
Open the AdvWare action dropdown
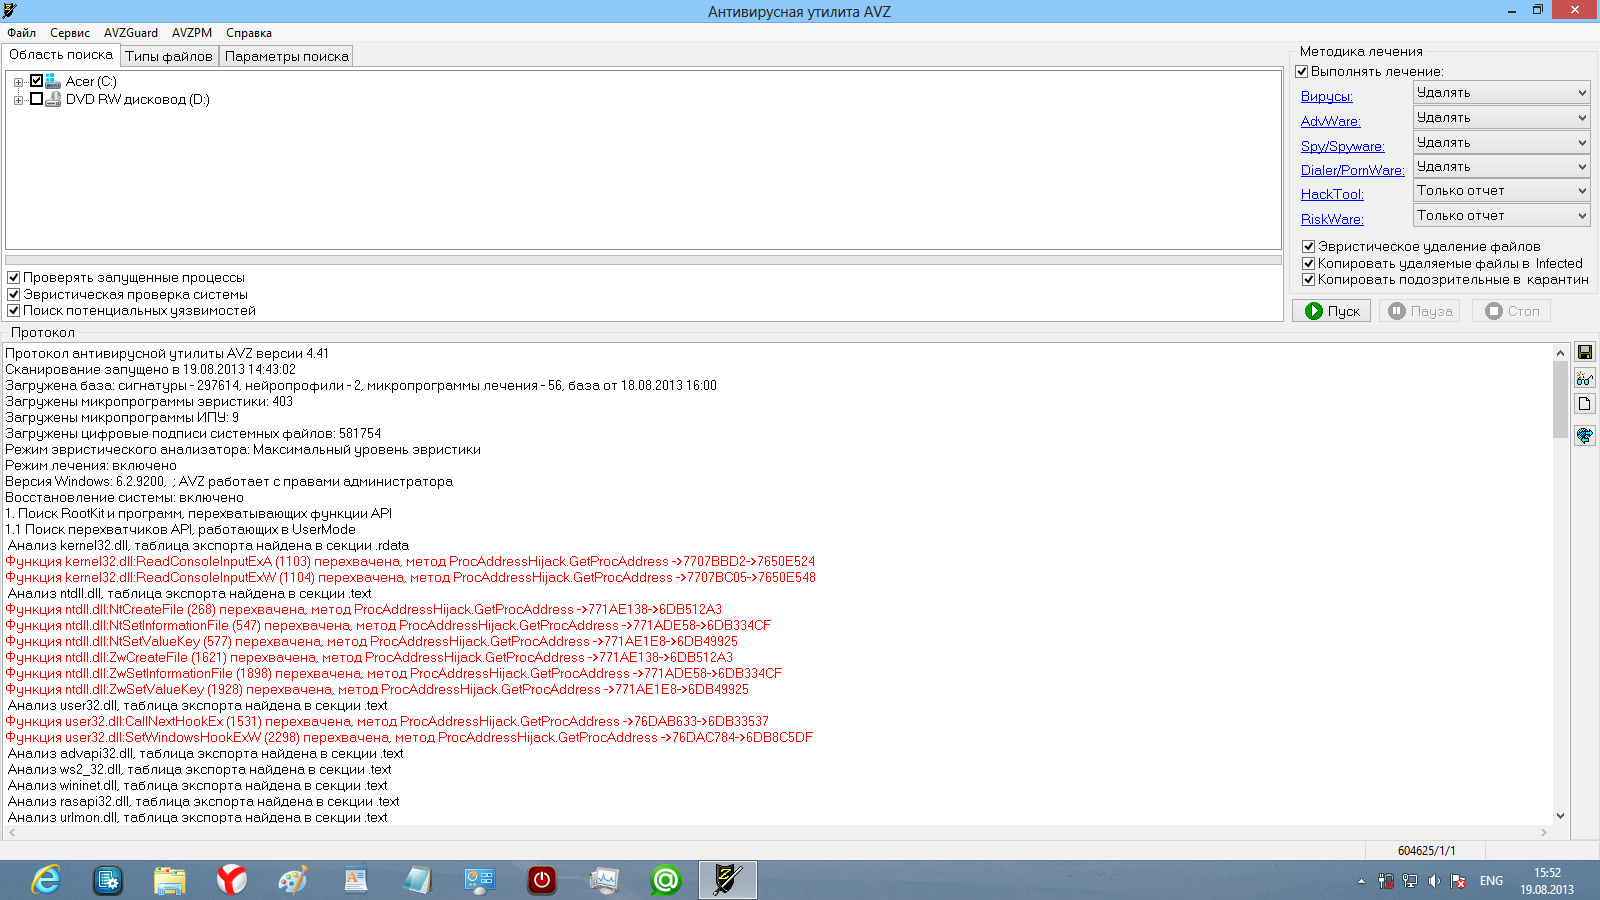[x=1501, y=118]
